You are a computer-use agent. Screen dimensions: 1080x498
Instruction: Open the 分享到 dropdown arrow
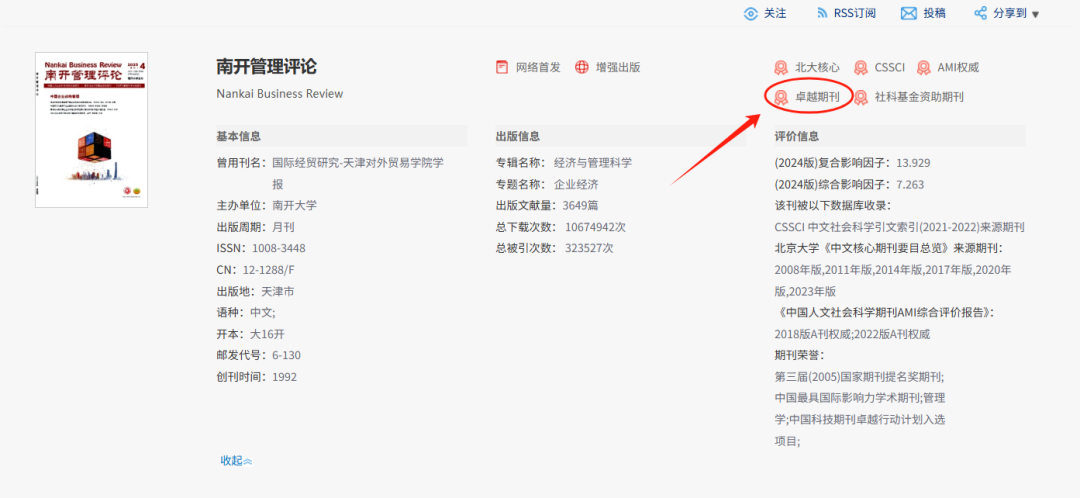point(1035,14)
